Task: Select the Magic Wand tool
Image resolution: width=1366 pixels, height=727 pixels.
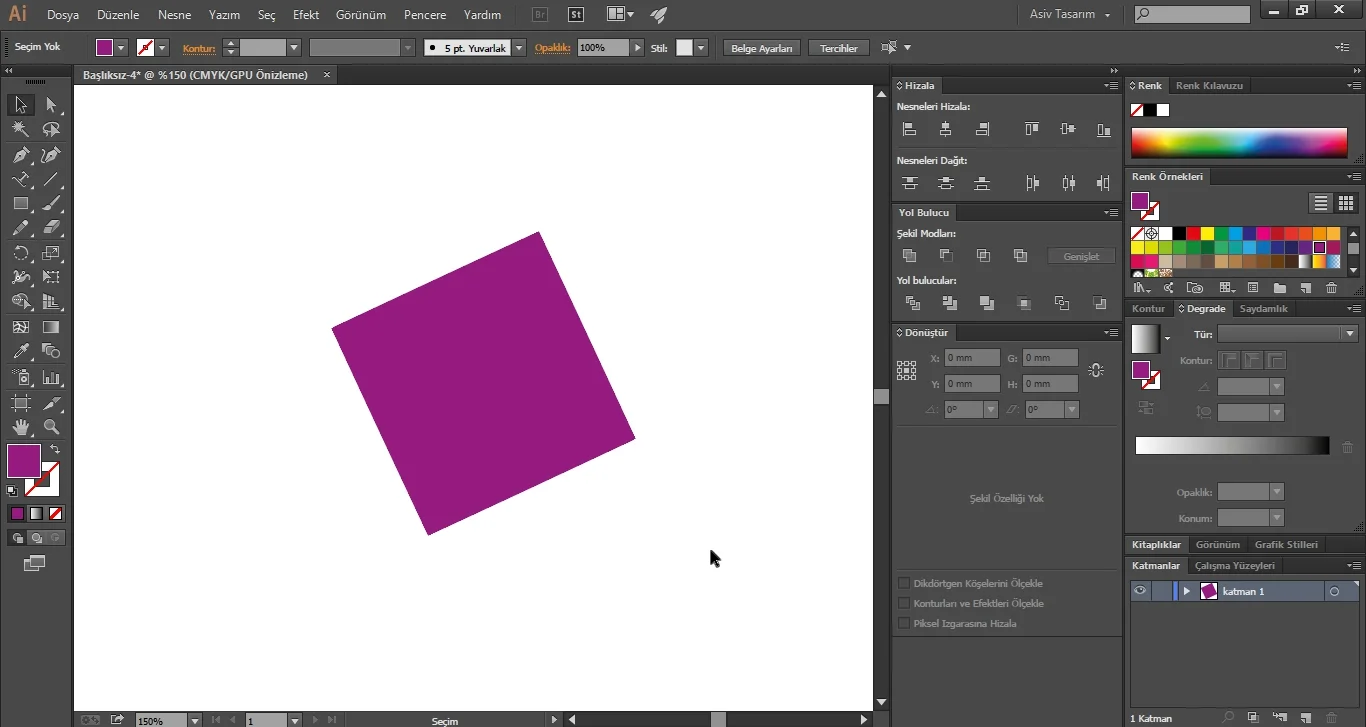Action: [x=20, y=130]
